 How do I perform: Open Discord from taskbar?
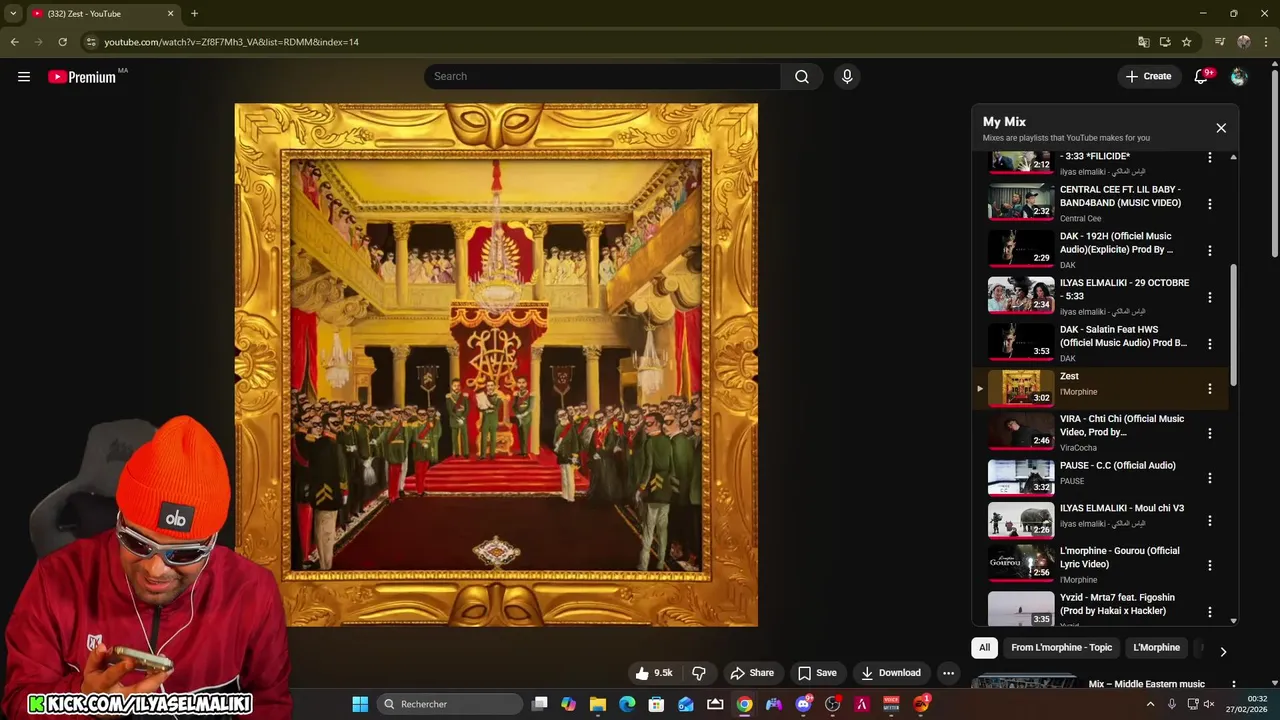click(803, 704)
